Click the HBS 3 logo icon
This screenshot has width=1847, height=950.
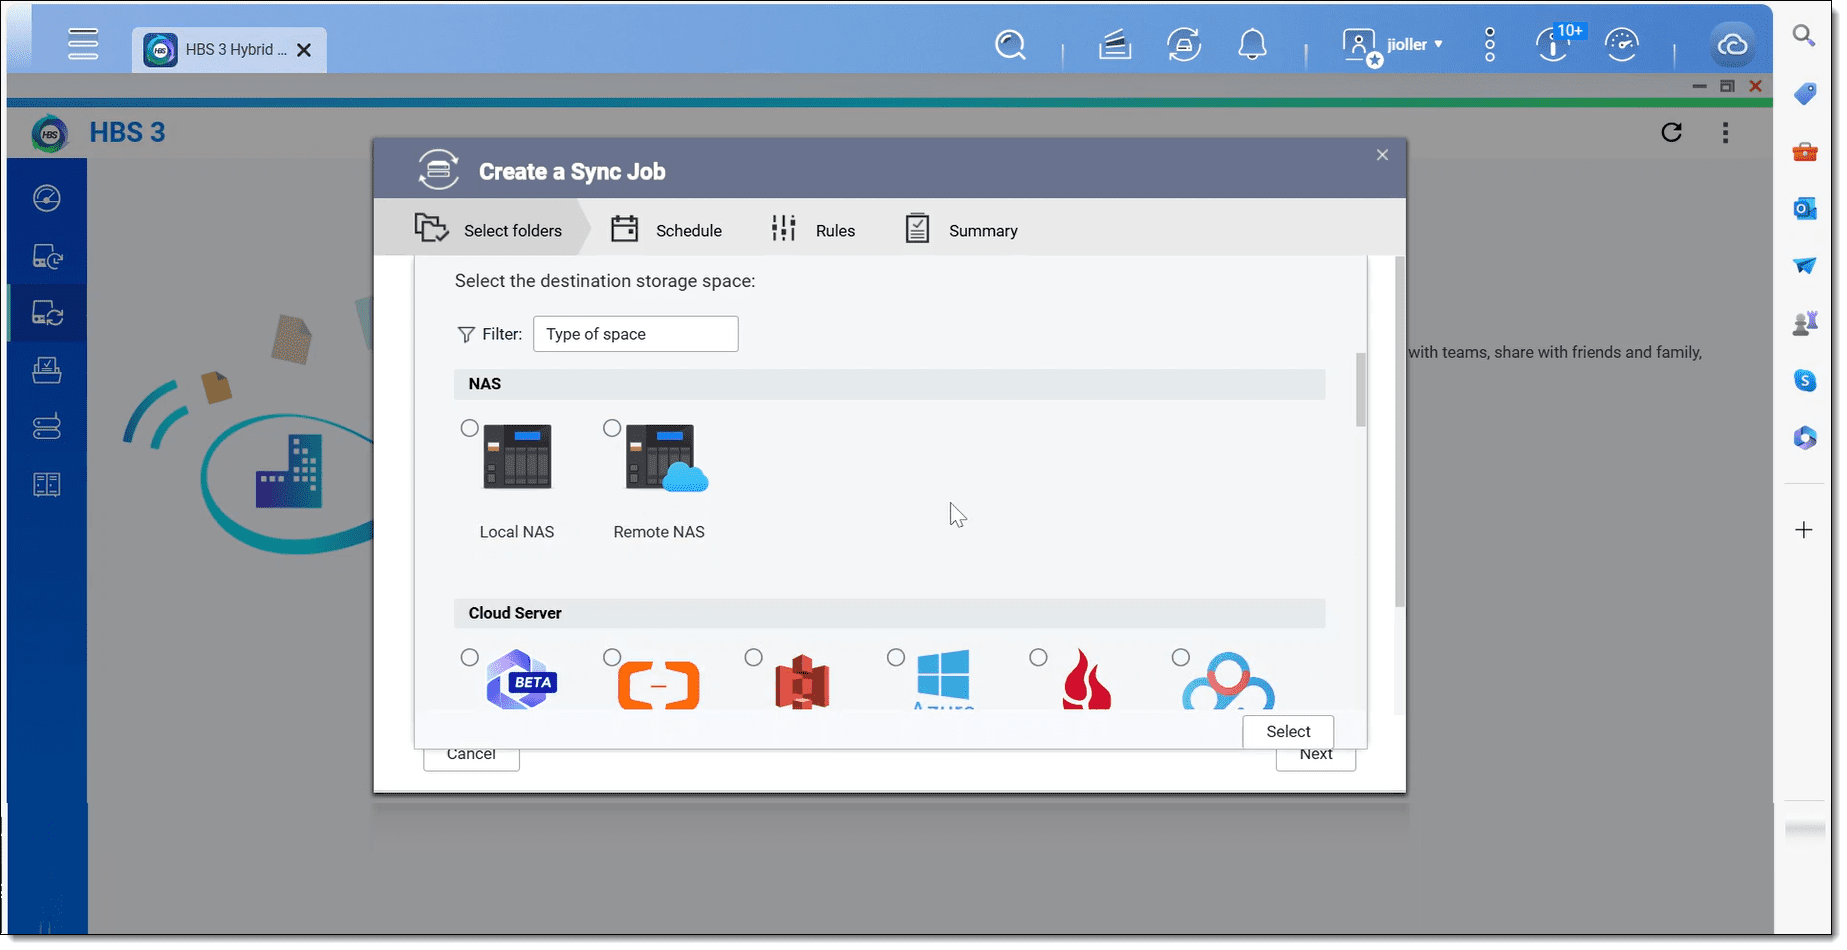click(x=49, y=133)
